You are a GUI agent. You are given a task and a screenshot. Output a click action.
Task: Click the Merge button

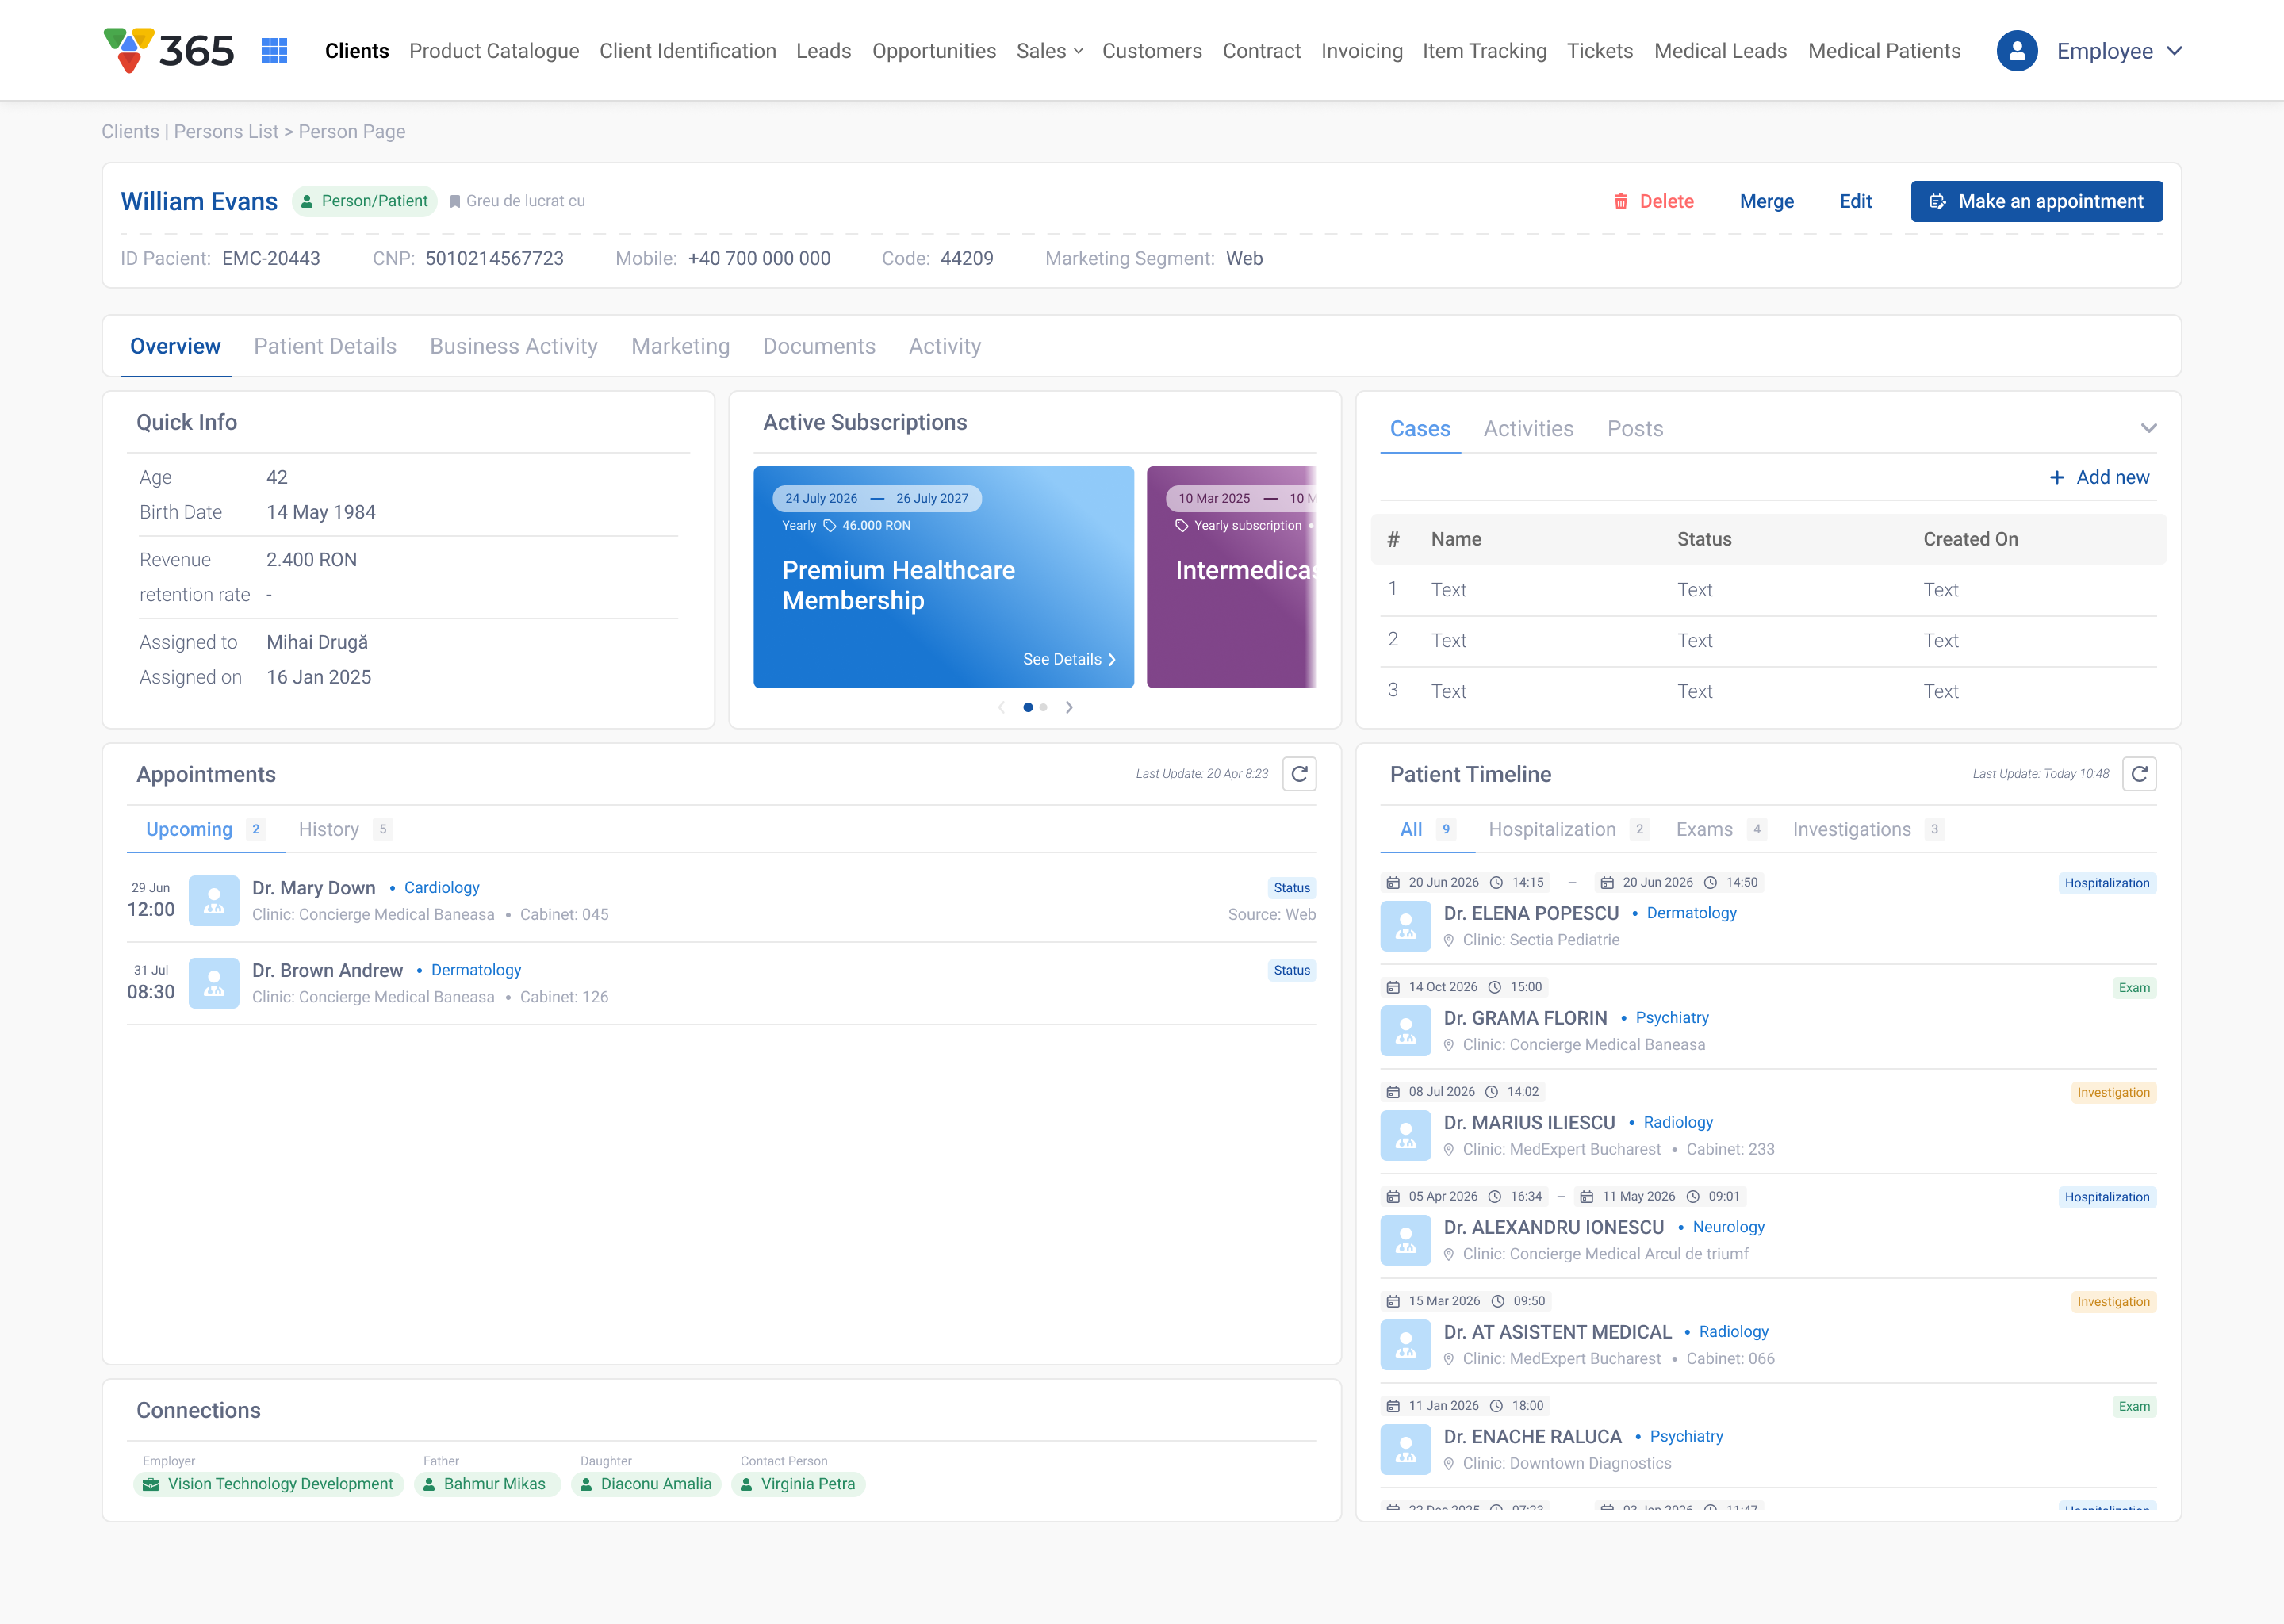(1766, 202)
